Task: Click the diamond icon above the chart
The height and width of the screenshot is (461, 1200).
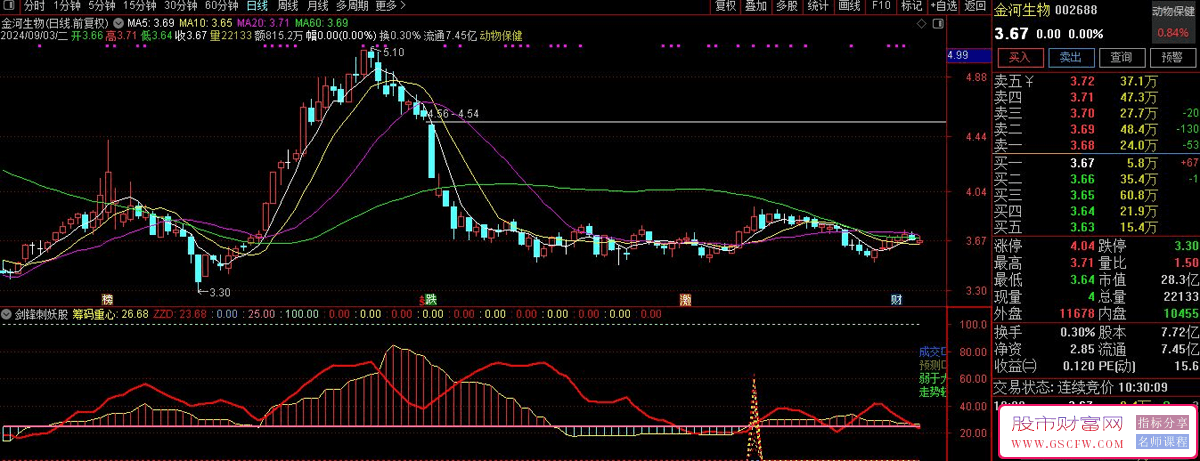Action: (x=922, y=21)
